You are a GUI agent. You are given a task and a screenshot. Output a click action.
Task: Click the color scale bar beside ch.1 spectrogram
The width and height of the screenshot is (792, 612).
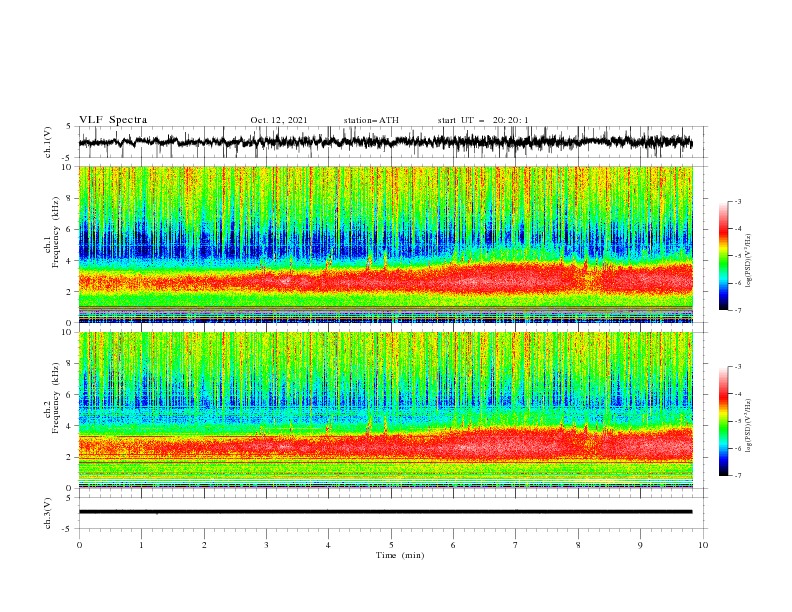[x=724, y=256]
